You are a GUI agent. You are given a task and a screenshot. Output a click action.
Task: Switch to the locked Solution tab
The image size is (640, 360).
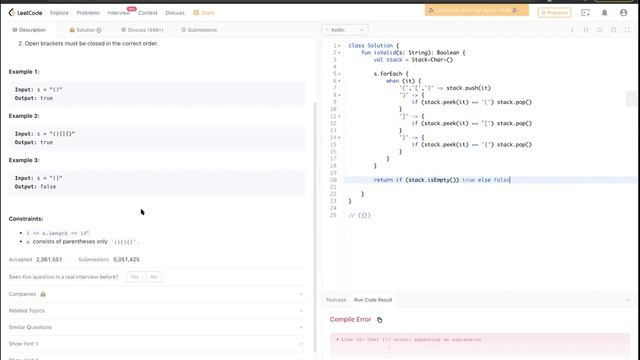[85, 30]
